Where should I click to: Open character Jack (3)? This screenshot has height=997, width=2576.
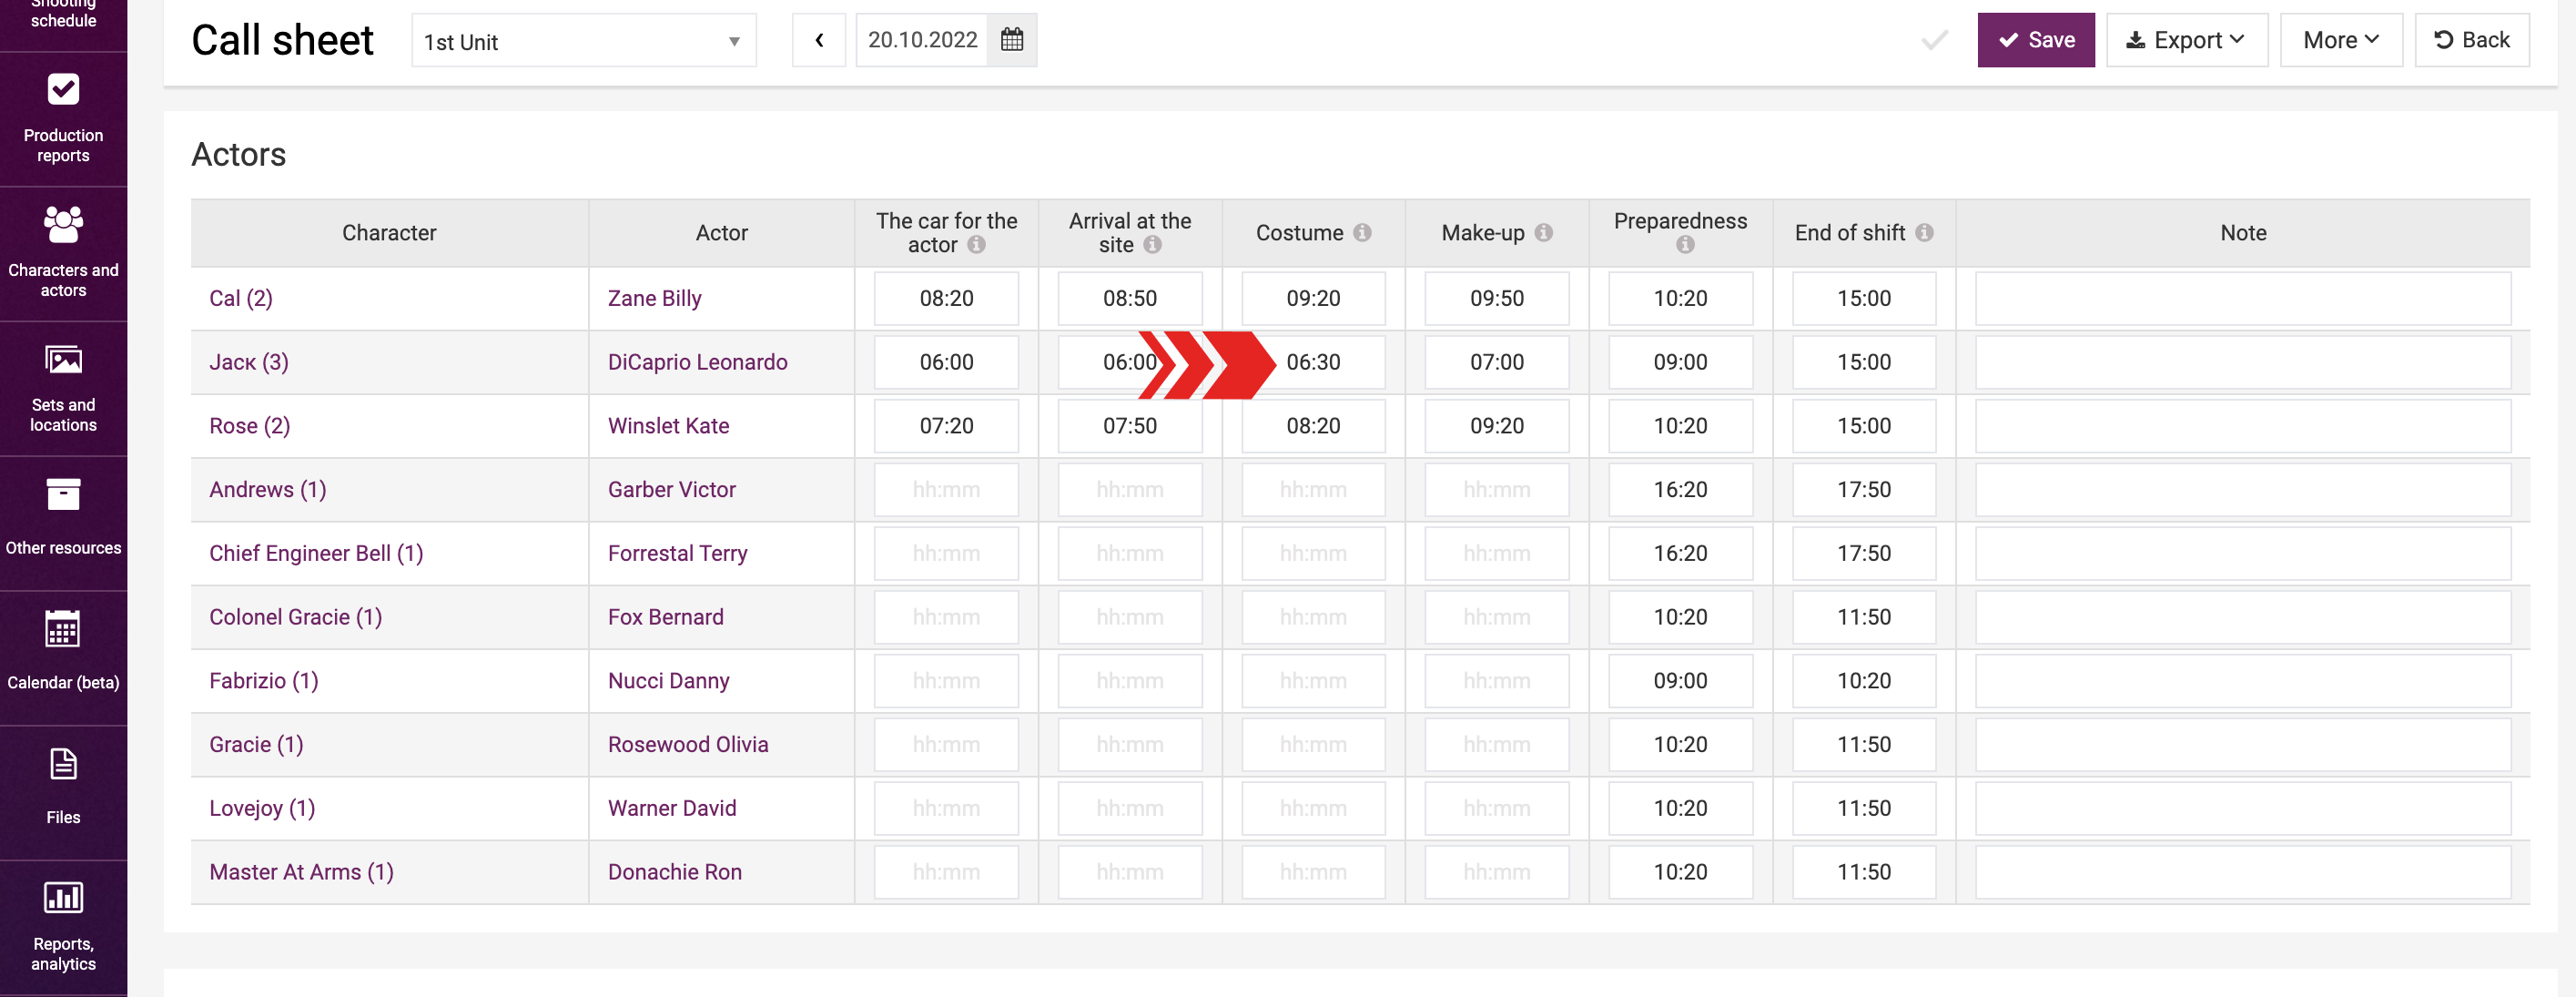click(x=249, y=362)
